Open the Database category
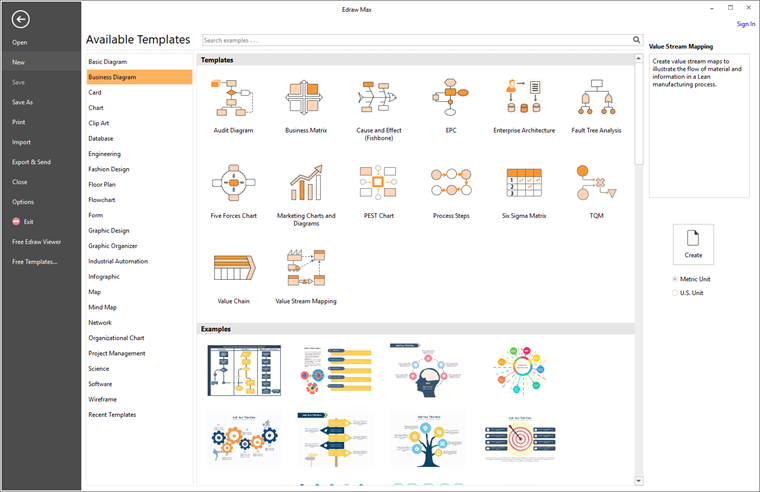The image size is (760, 492). pos(140,138)
